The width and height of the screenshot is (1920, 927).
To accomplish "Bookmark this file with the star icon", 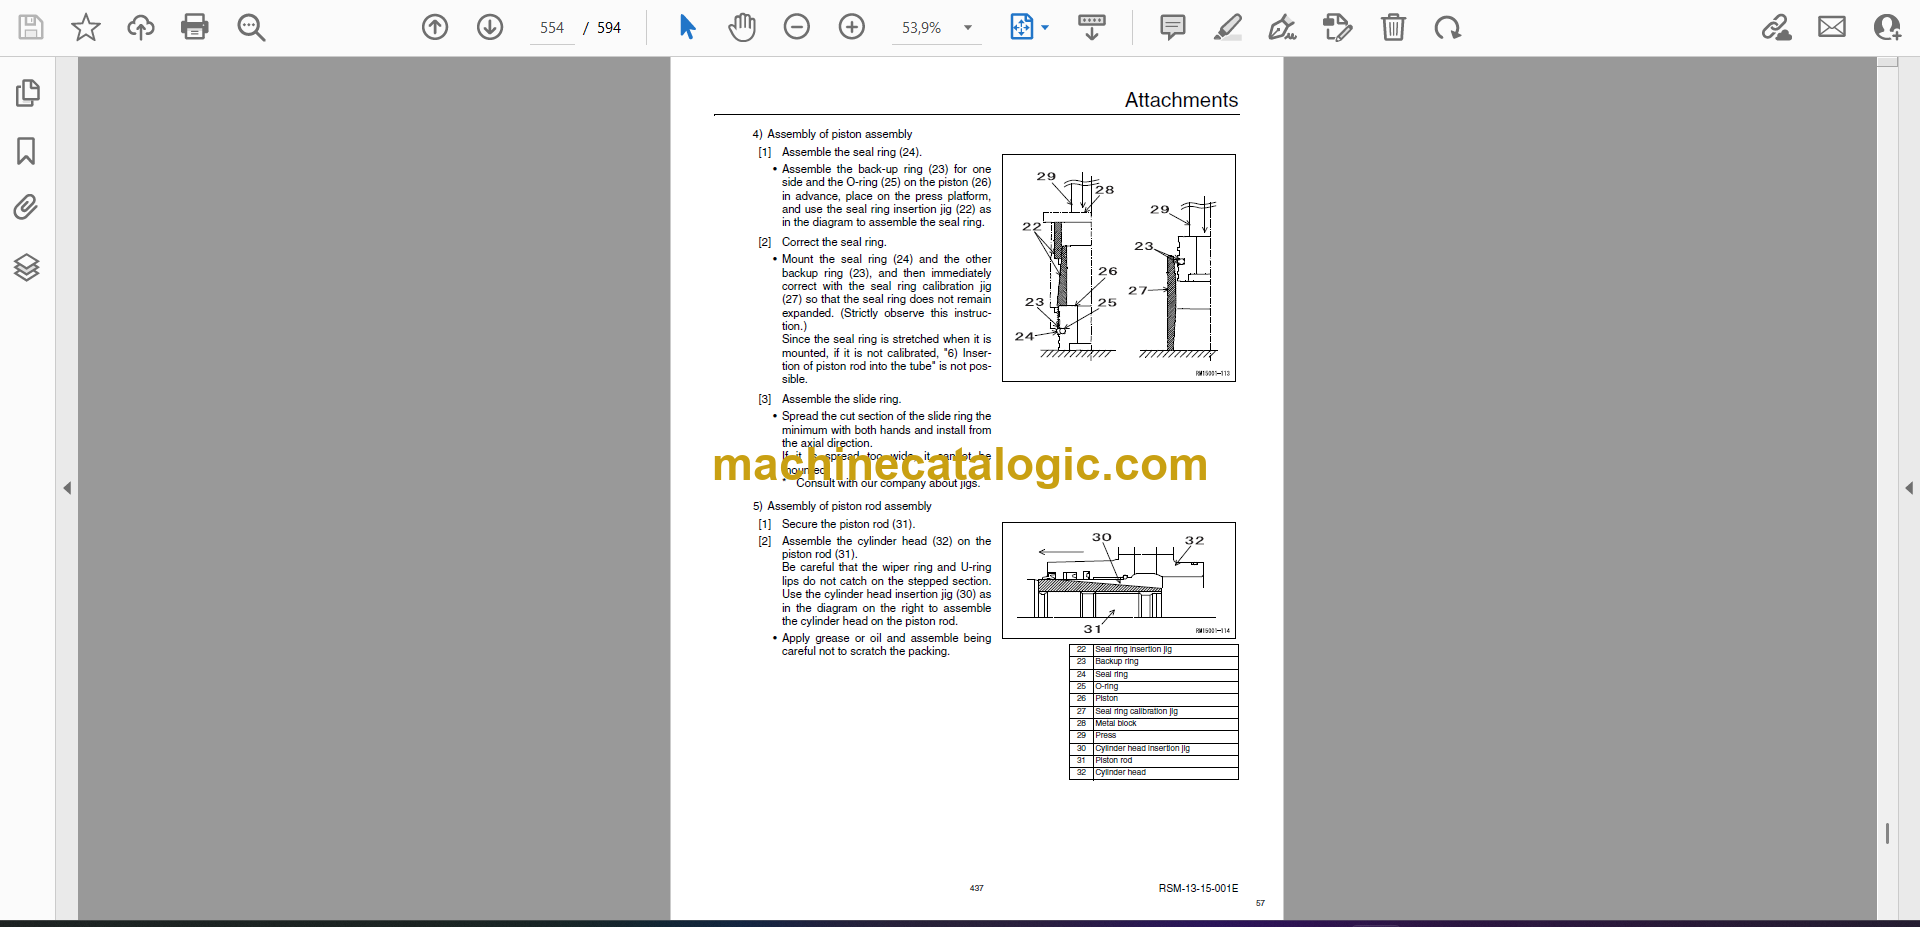I will (x=86, y=27).
